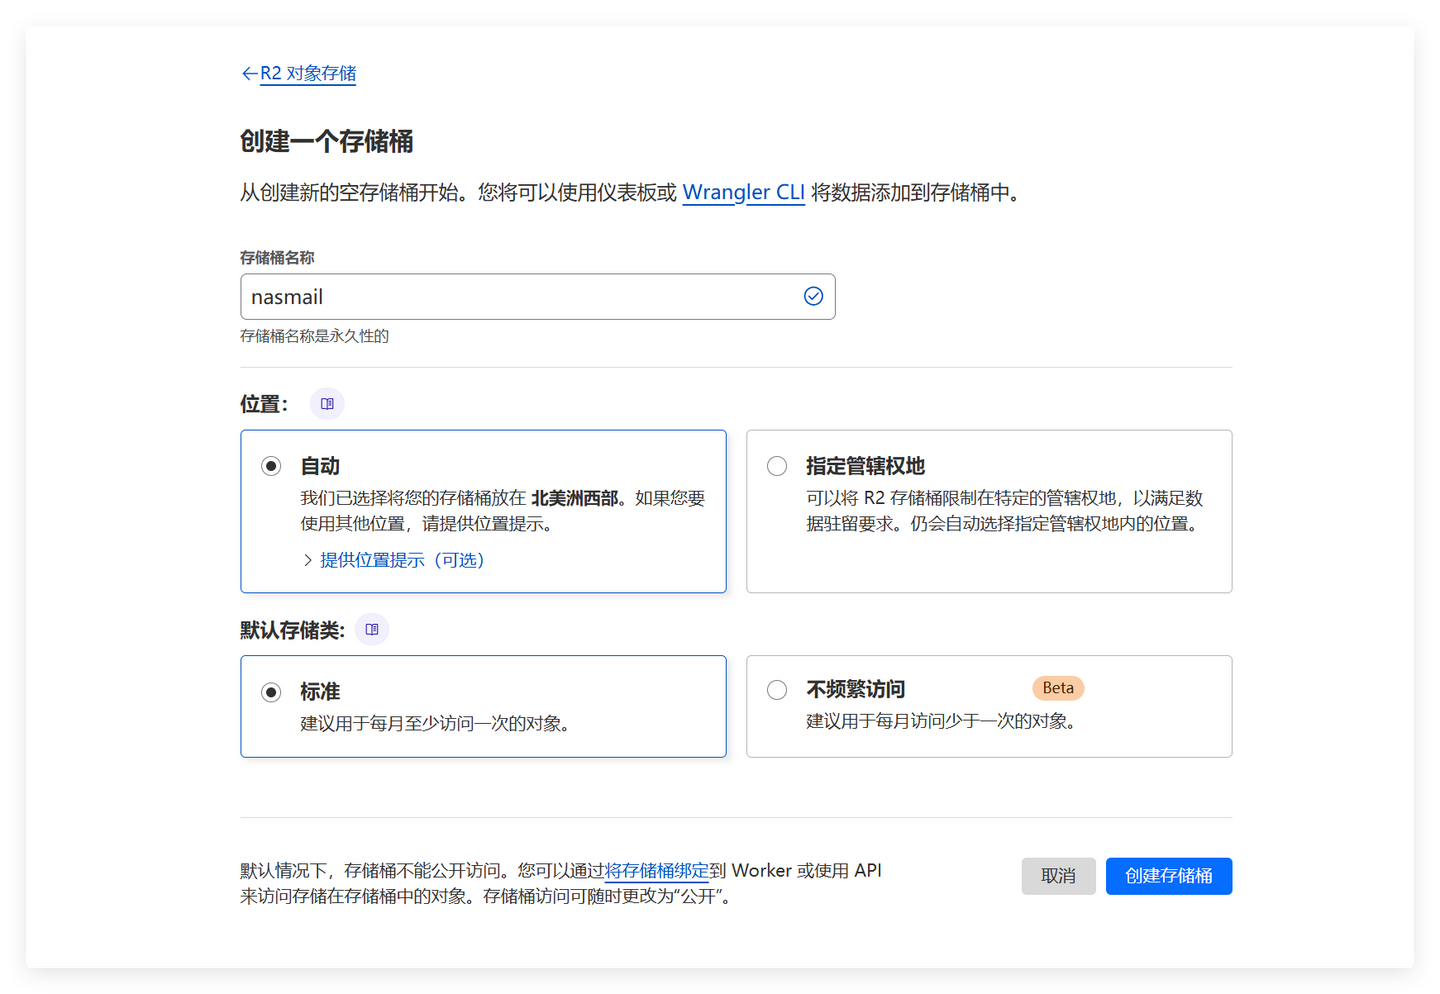Follow the 将存储桶绑定 link

point(657,871)
